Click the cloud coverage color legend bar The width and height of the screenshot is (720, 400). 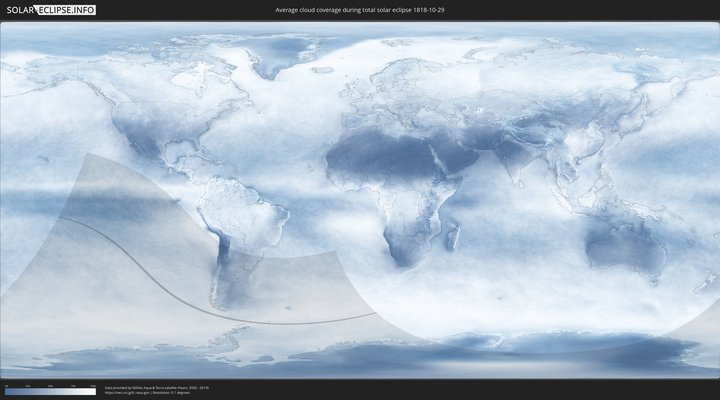[x=50, y=392]
